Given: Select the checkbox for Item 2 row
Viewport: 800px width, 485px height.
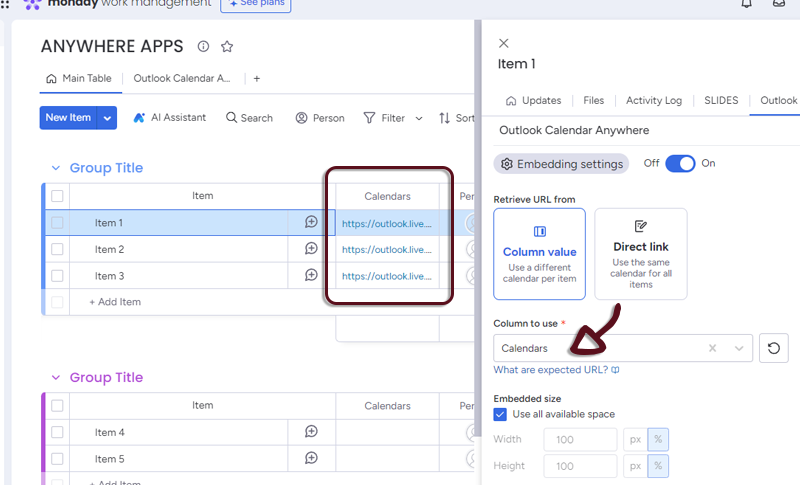Looking at the screenshot, I should click(x=57, y=249).
